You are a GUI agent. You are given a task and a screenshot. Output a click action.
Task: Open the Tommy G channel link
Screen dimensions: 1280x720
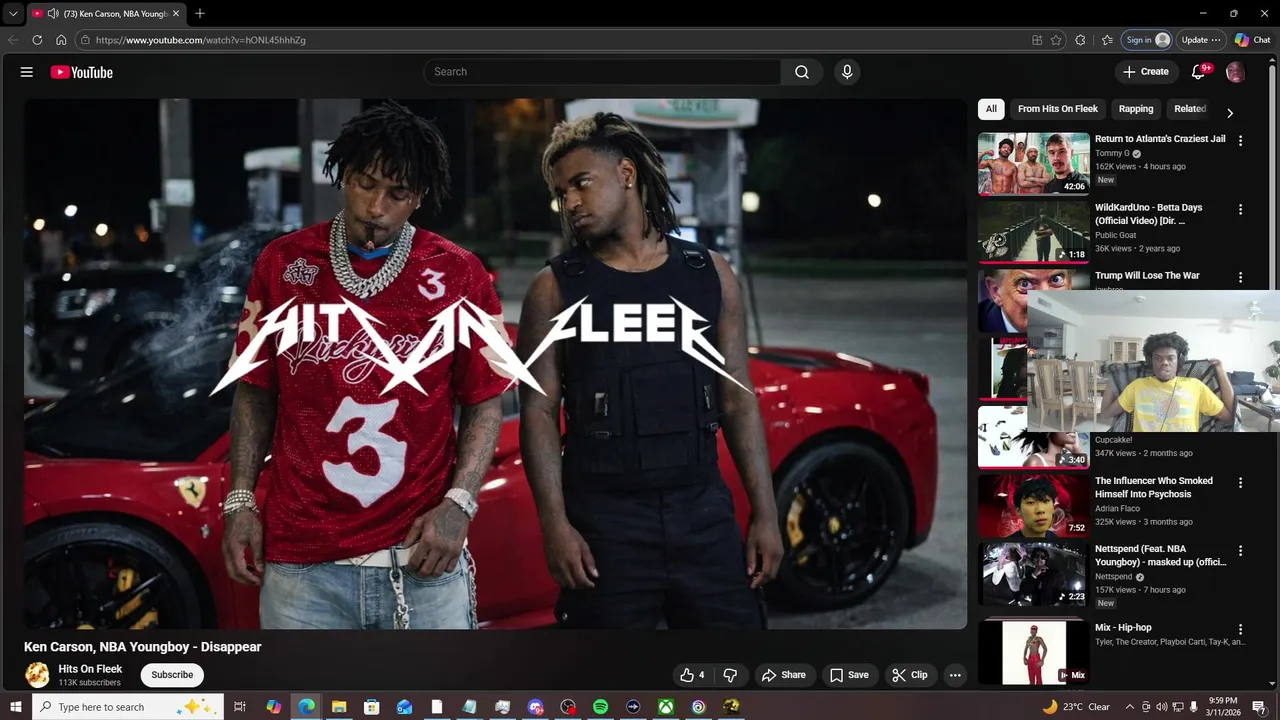click(1112, 154)
